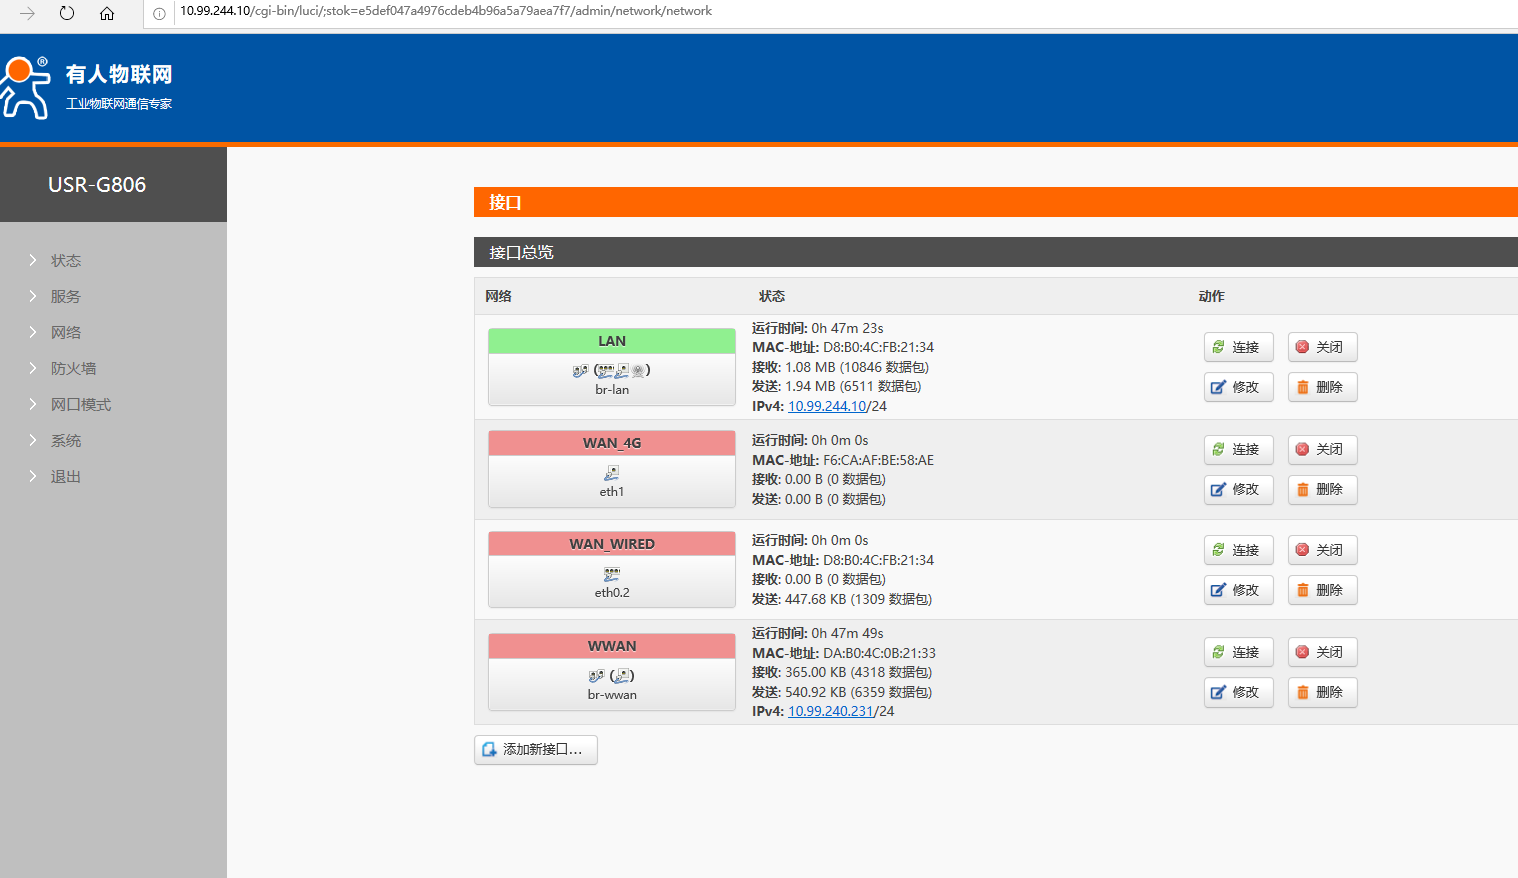Screen dimensions: 1518x878
Task: Open the 网络 sidebar menu item
Action: click(66, 332)
